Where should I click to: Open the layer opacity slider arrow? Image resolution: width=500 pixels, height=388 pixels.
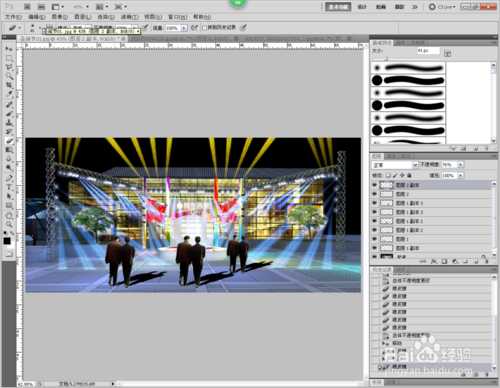click(x=460, y=165)
